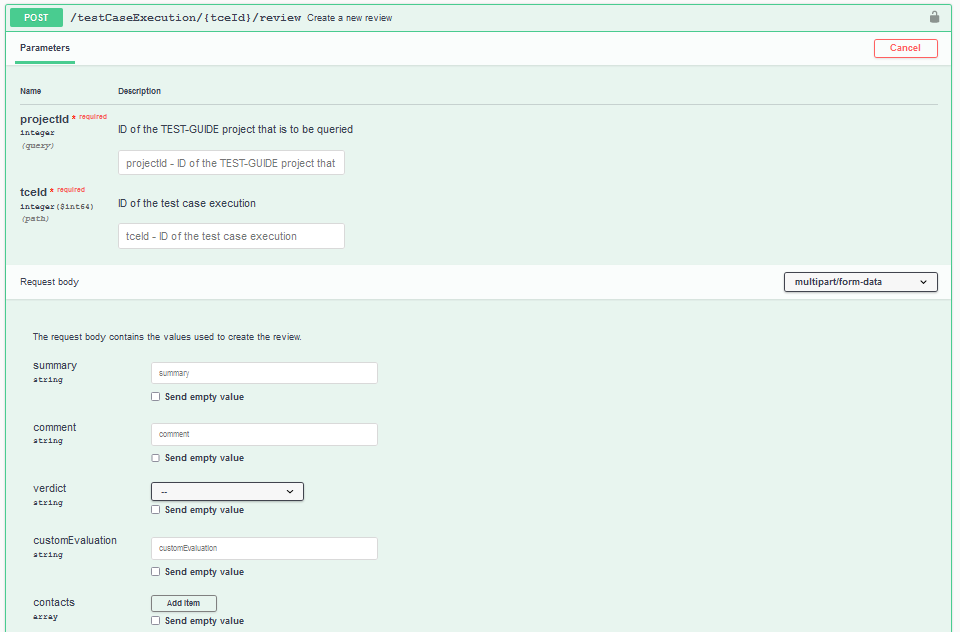The image size is (960, 632).
Task: Click the Cancel button
Action: (904, 47)
